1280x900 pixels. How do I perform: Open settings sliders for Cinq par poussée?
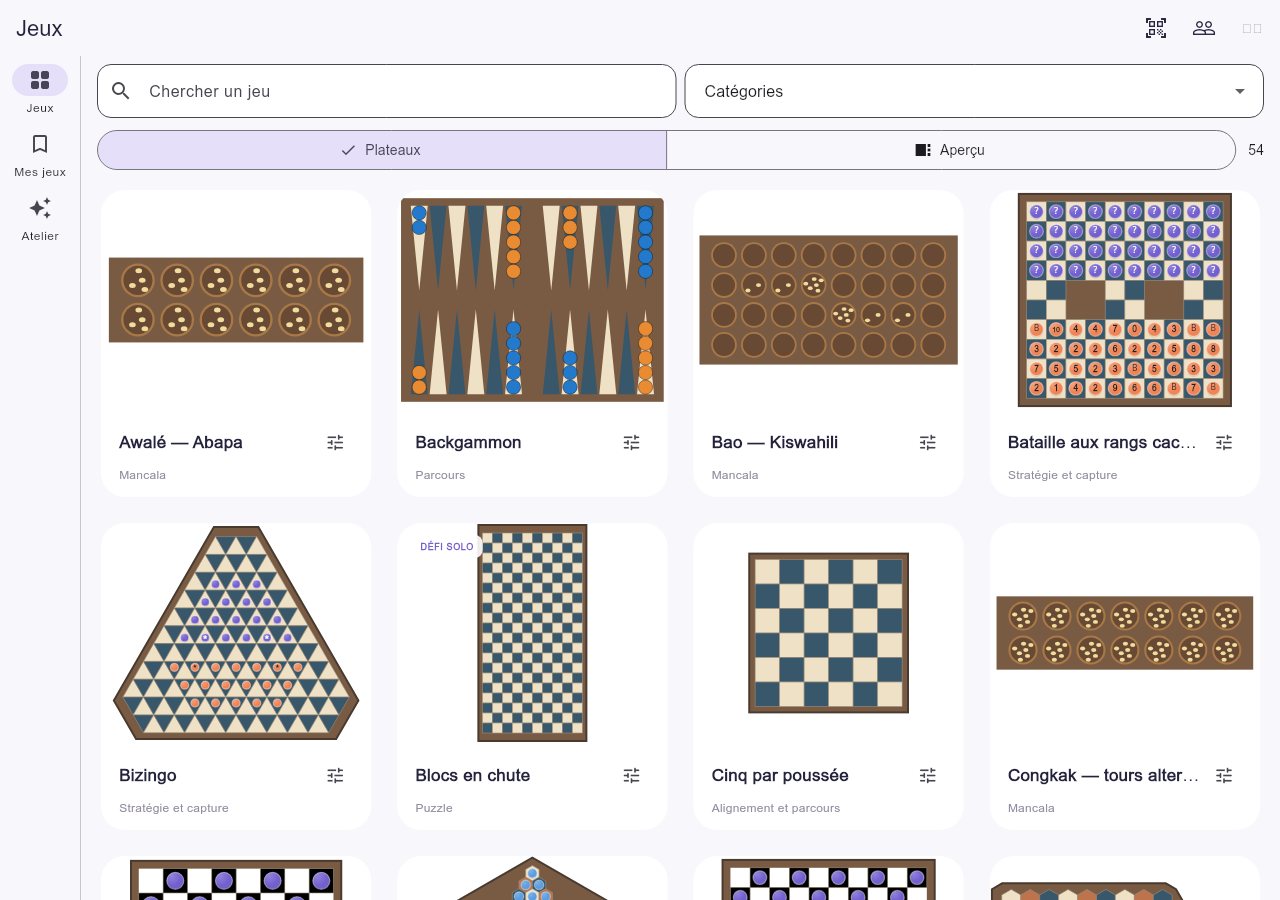[928, 775]
